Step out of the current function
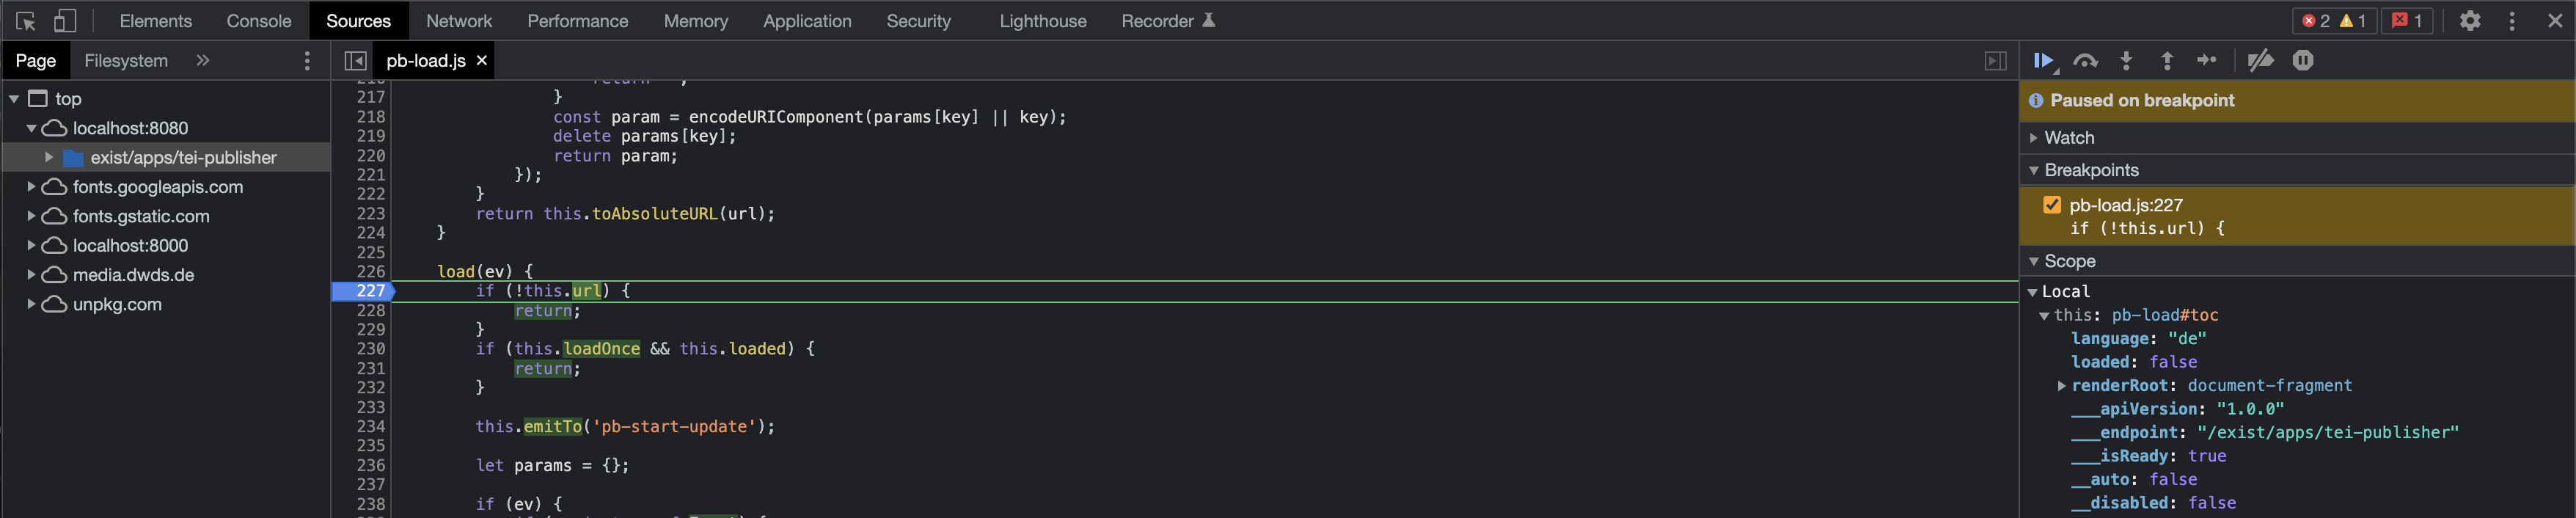This screenshot has height=518, width=2576. pyautogui.click(x=2166, y=60)
